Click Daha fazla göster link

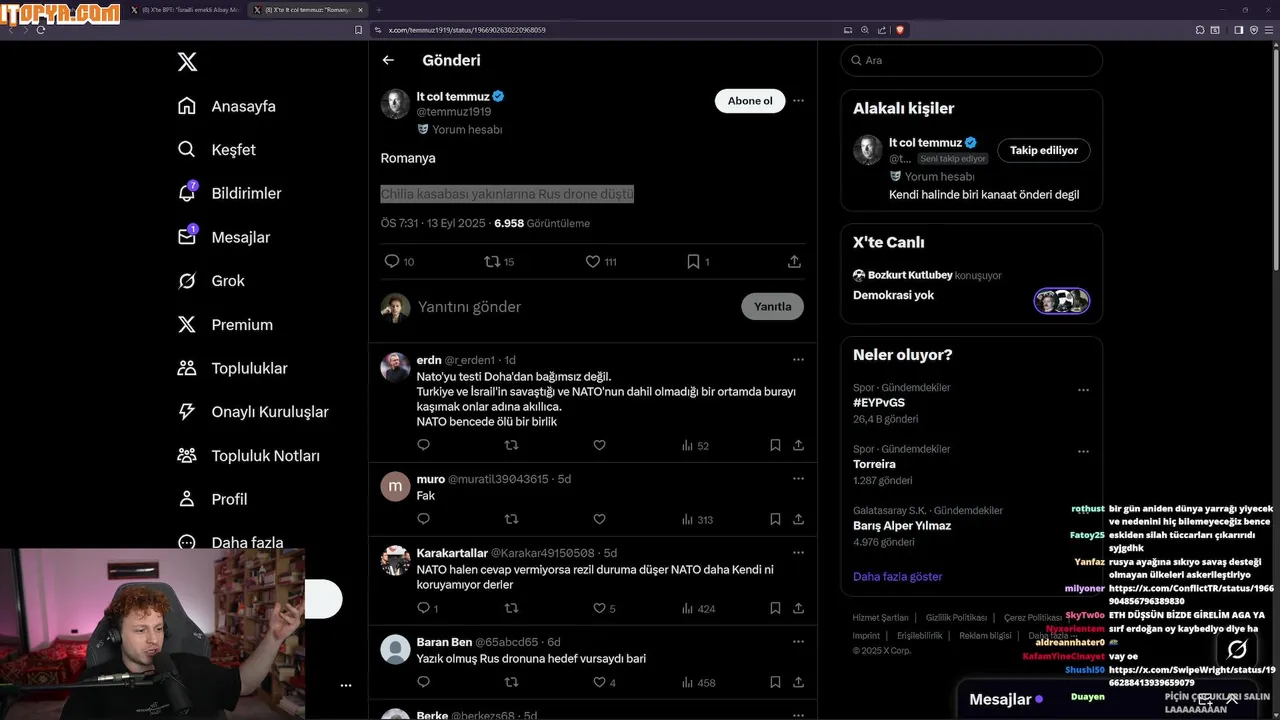(x=897, y=577)
